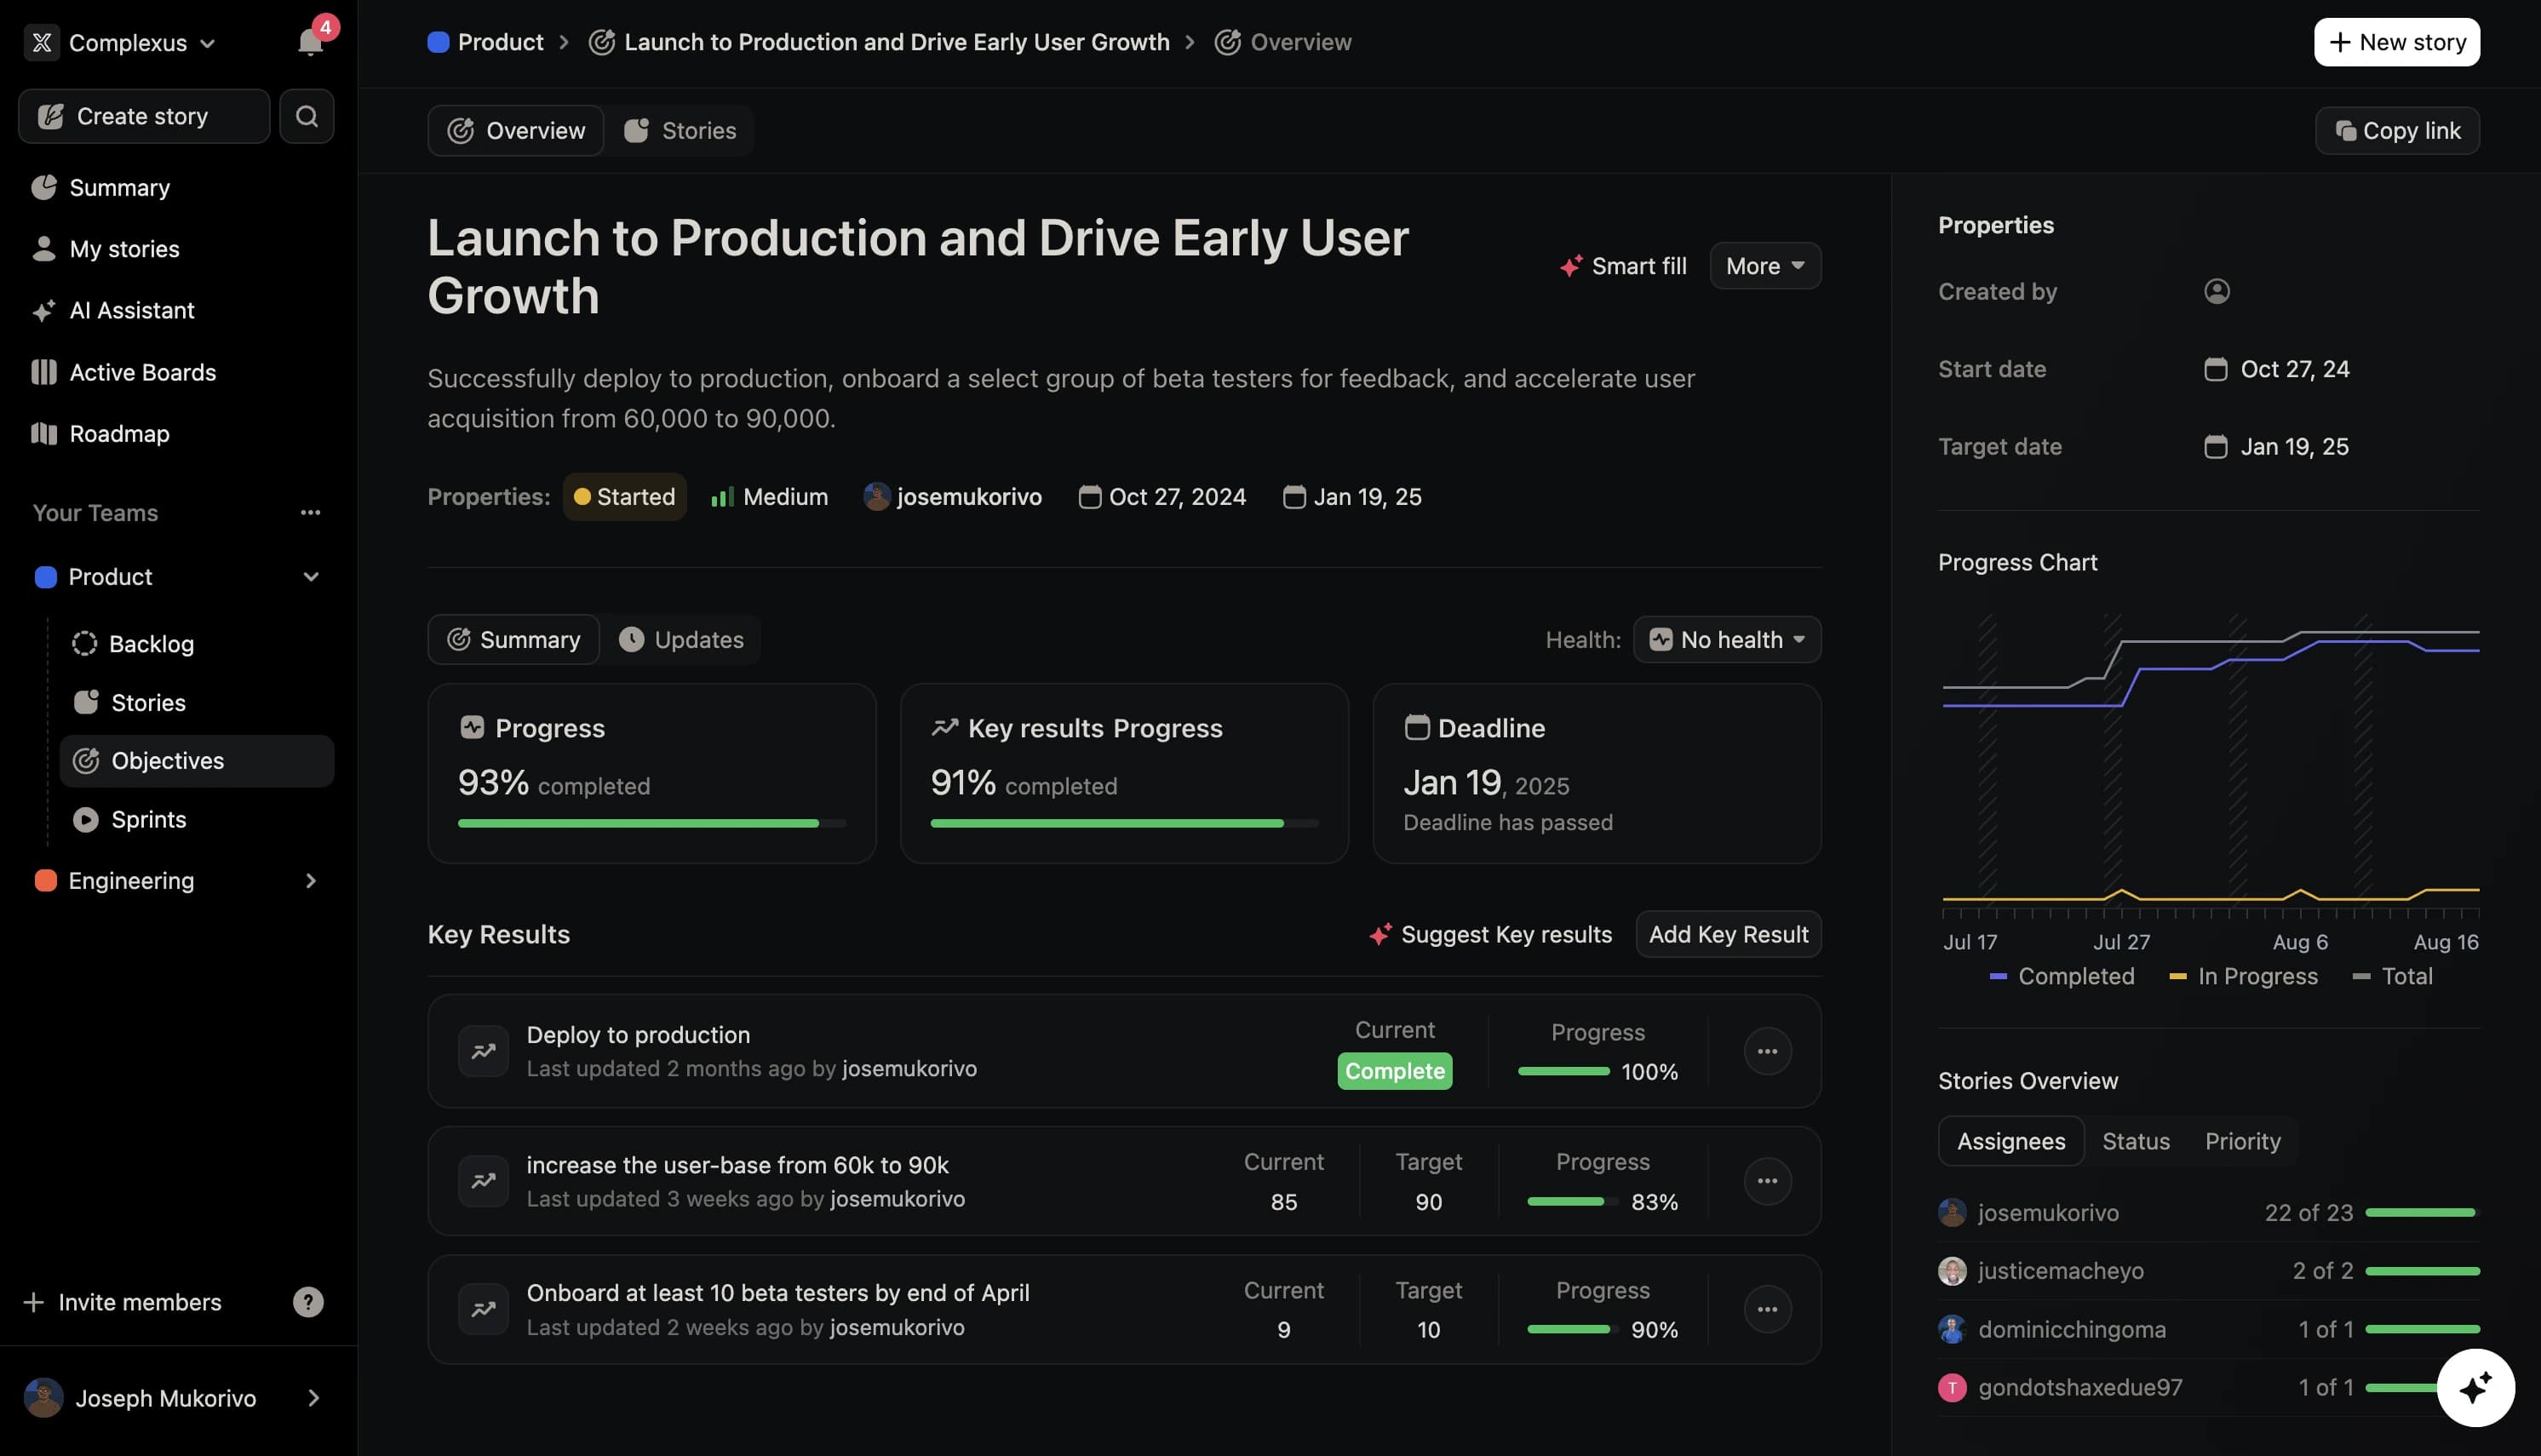Open the floating AI sparkle button

2475,1387
